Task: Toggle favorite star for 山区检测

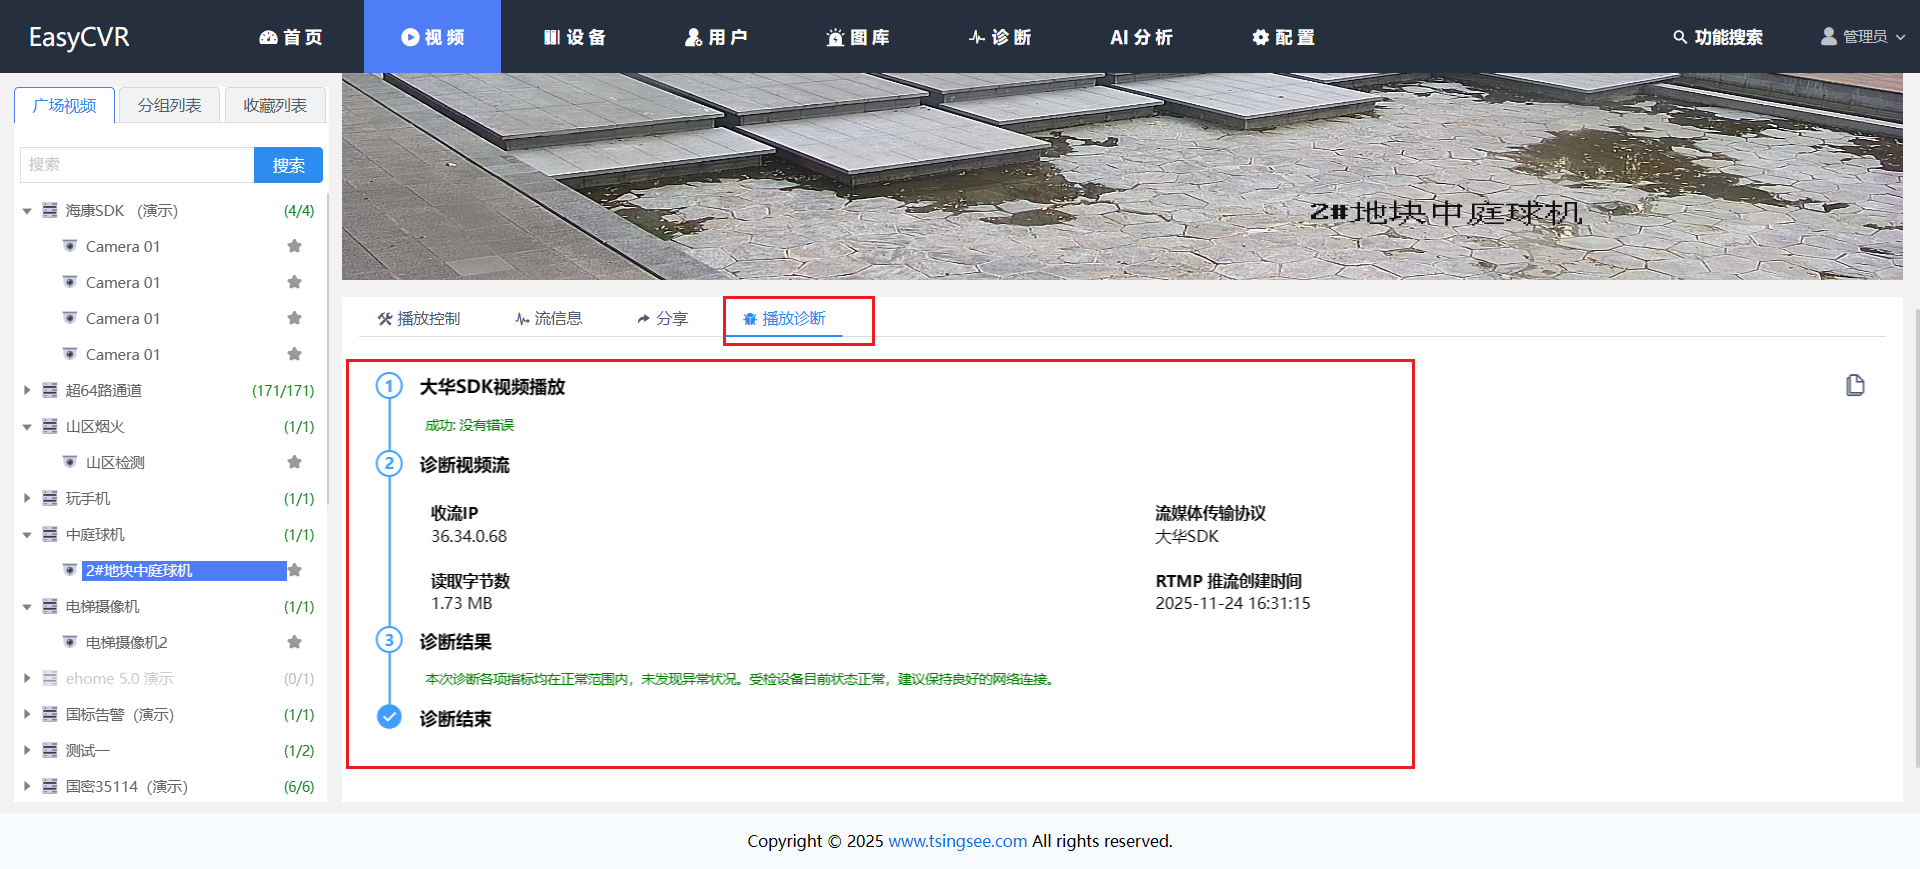Action: point(294,462)
